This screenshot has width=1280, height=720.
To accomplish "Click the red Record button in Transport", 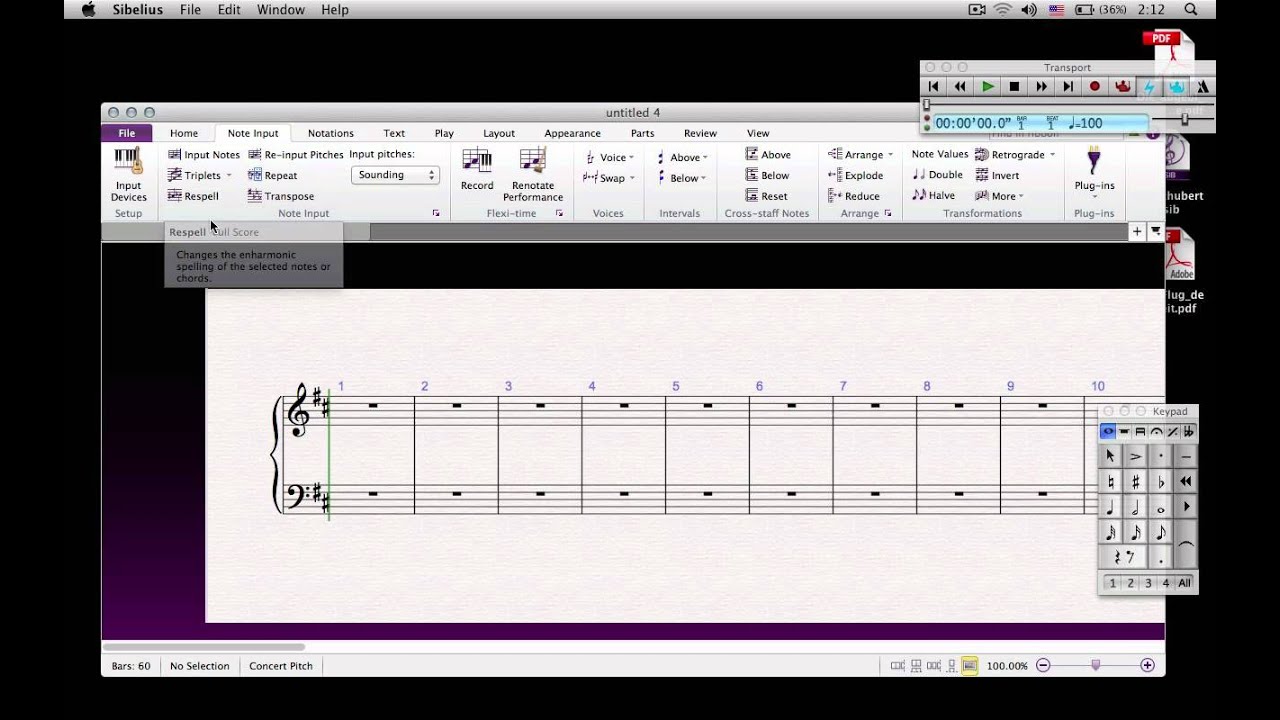I will tap(1095, 87).
